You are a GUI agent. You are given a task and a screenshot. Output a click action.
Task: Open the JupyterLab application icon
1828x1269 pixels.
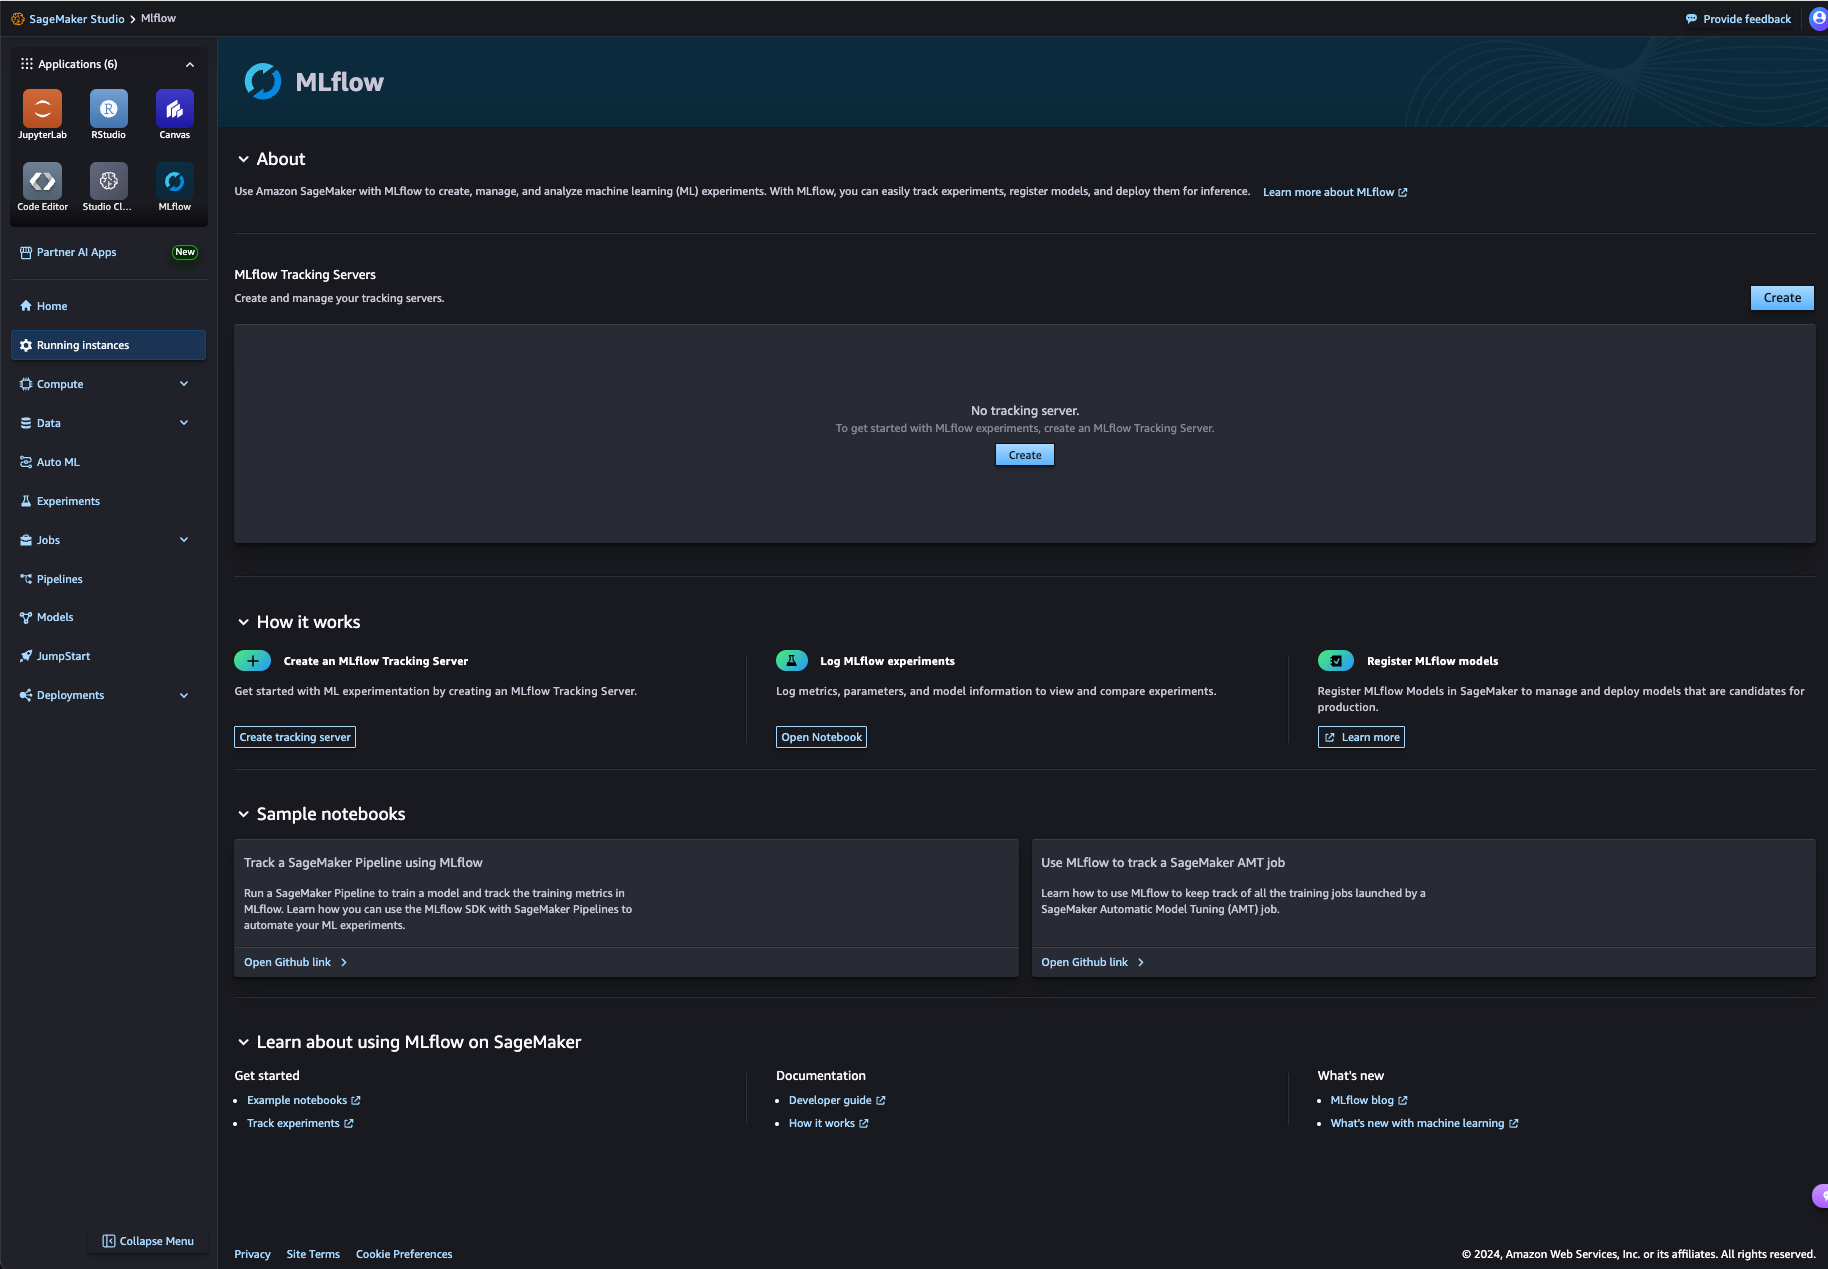click(42, 109)
